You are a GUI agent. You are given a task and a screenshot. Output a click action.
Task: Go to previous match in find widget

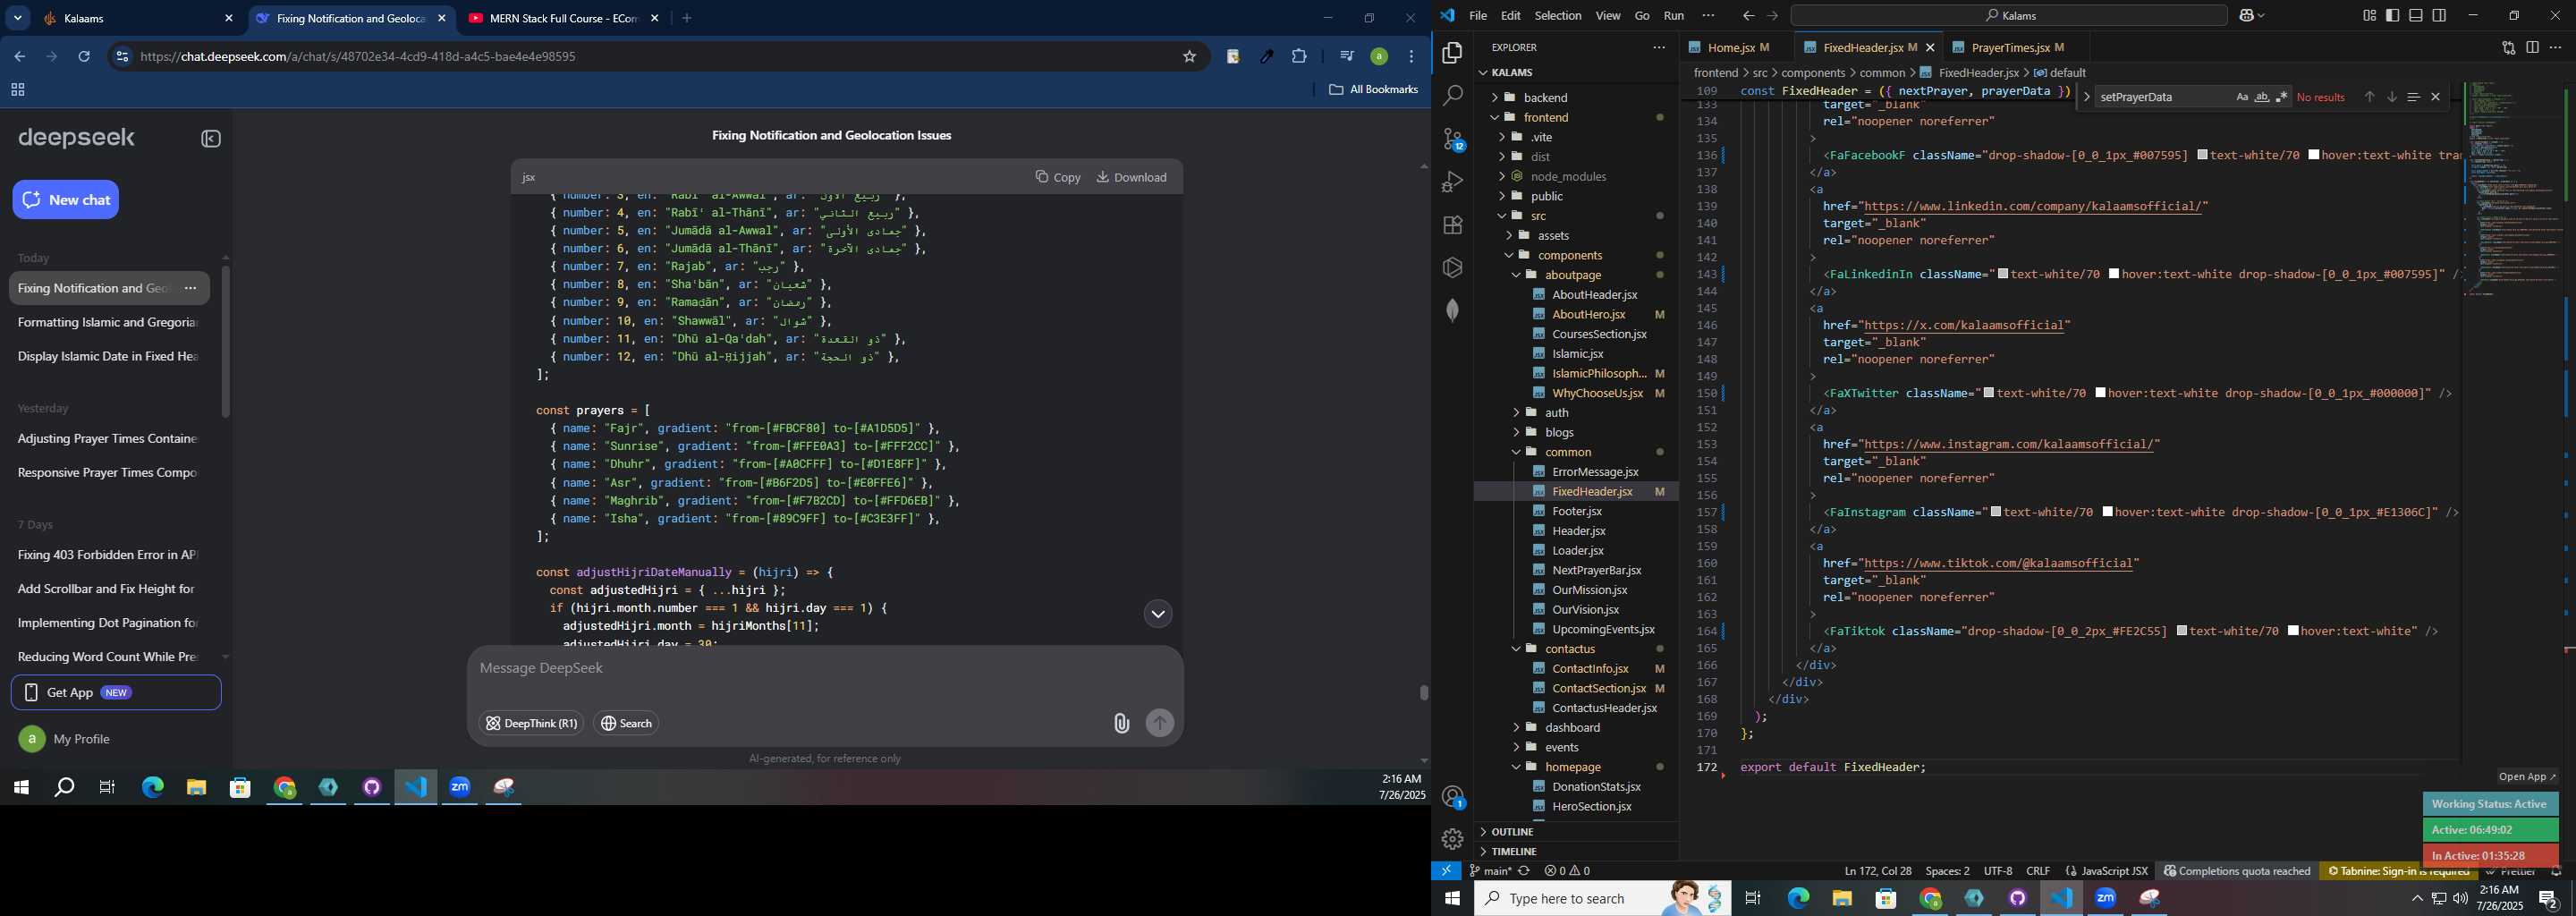click(x=2369, y=97)
